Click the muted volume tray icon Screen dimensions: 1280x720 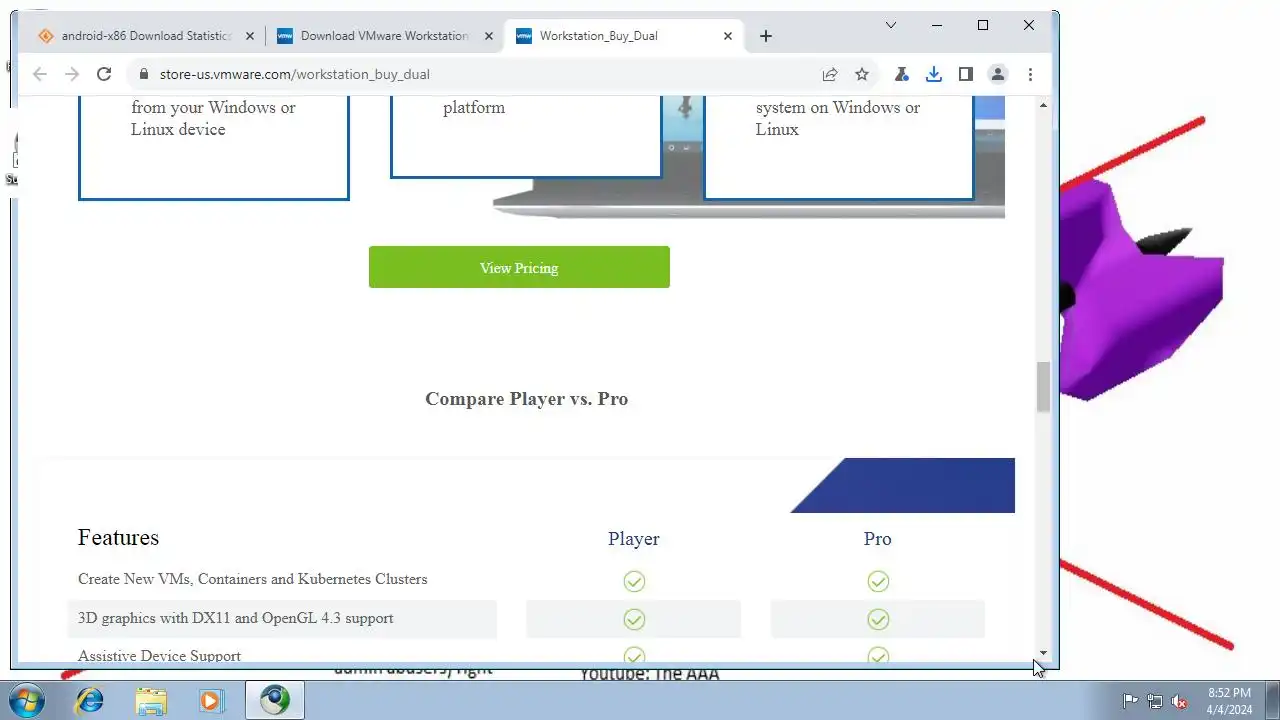1179,701
